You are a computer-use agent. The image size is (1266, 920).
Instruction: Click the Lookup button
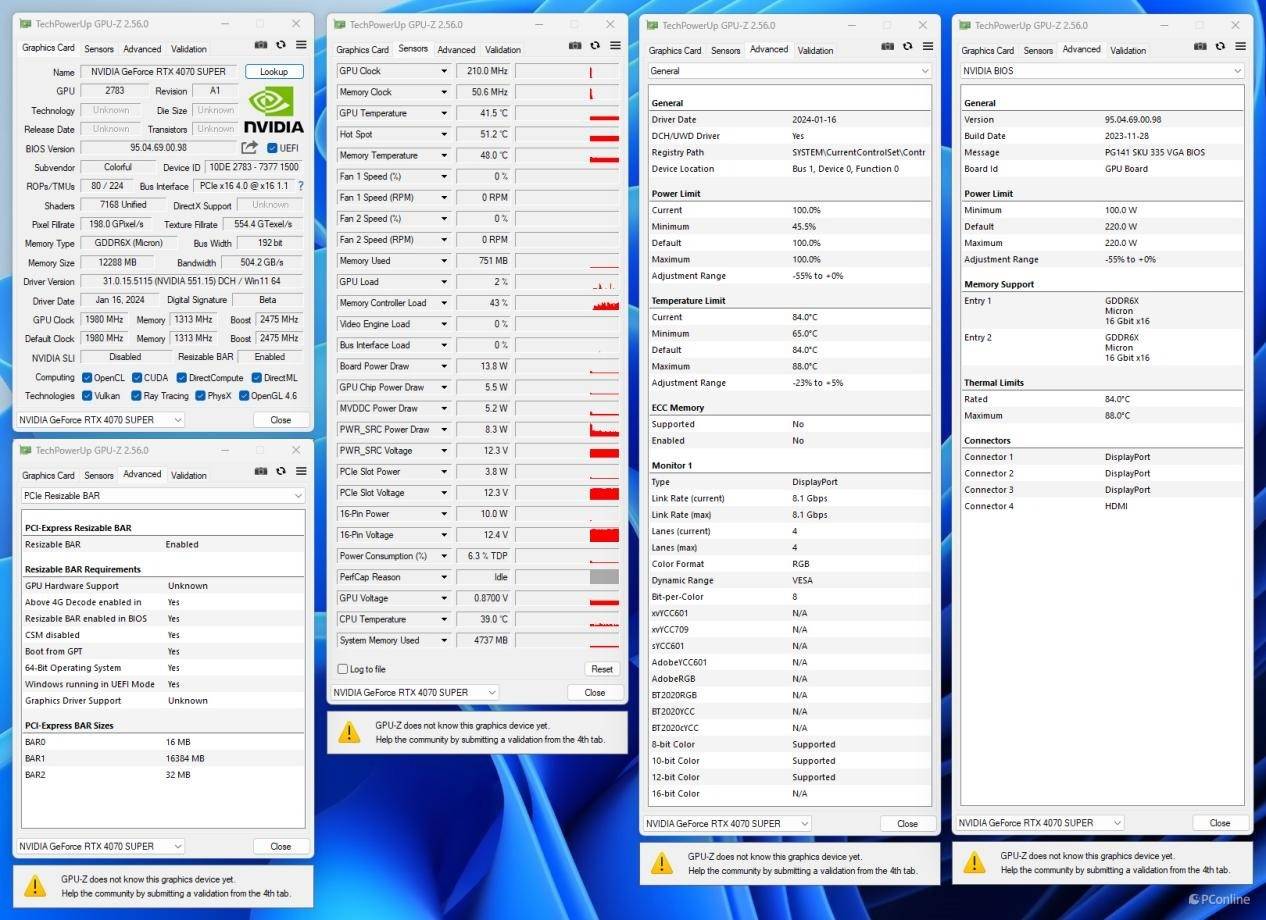tap(274, 72)
